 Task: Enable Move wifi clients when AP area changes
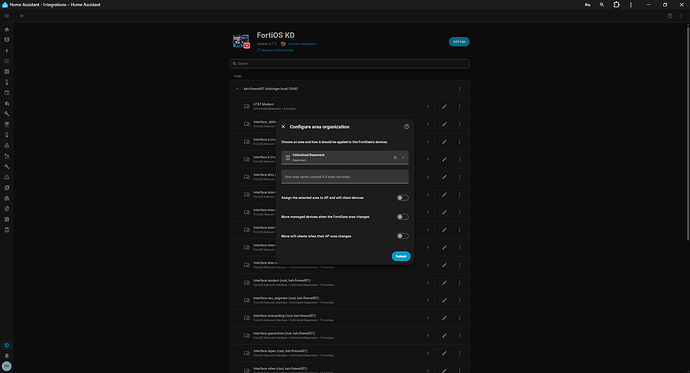pos(403,236)
